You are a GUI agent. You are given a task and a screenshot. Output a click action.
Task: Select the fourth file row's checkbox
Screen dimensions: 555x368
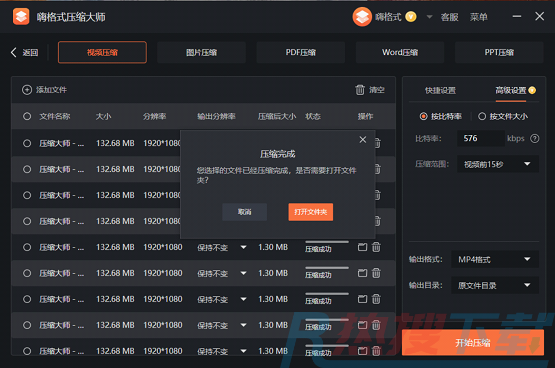tap(27, 221)
